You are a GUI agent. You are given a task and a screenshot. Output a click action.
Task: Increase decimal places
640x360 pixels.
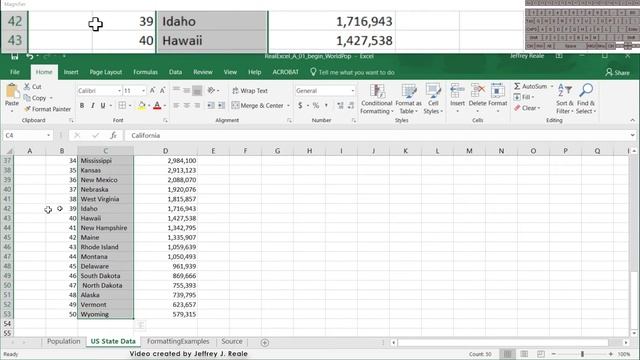click(x=340, y=106)
